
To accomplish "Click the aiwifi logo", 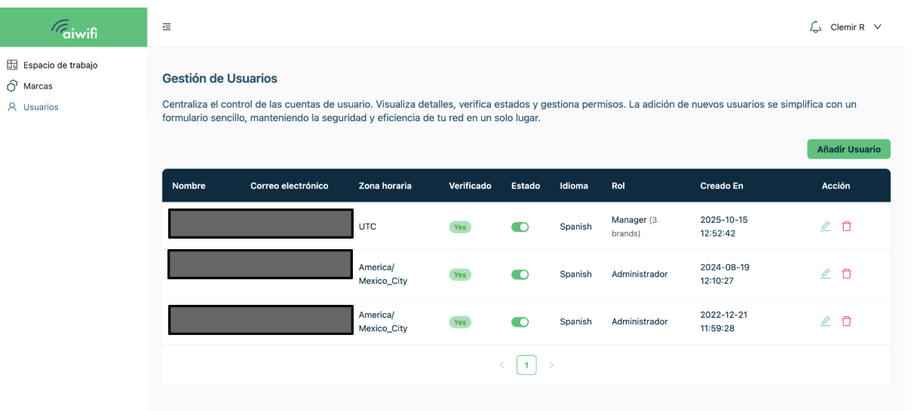I will pos(74,28).
